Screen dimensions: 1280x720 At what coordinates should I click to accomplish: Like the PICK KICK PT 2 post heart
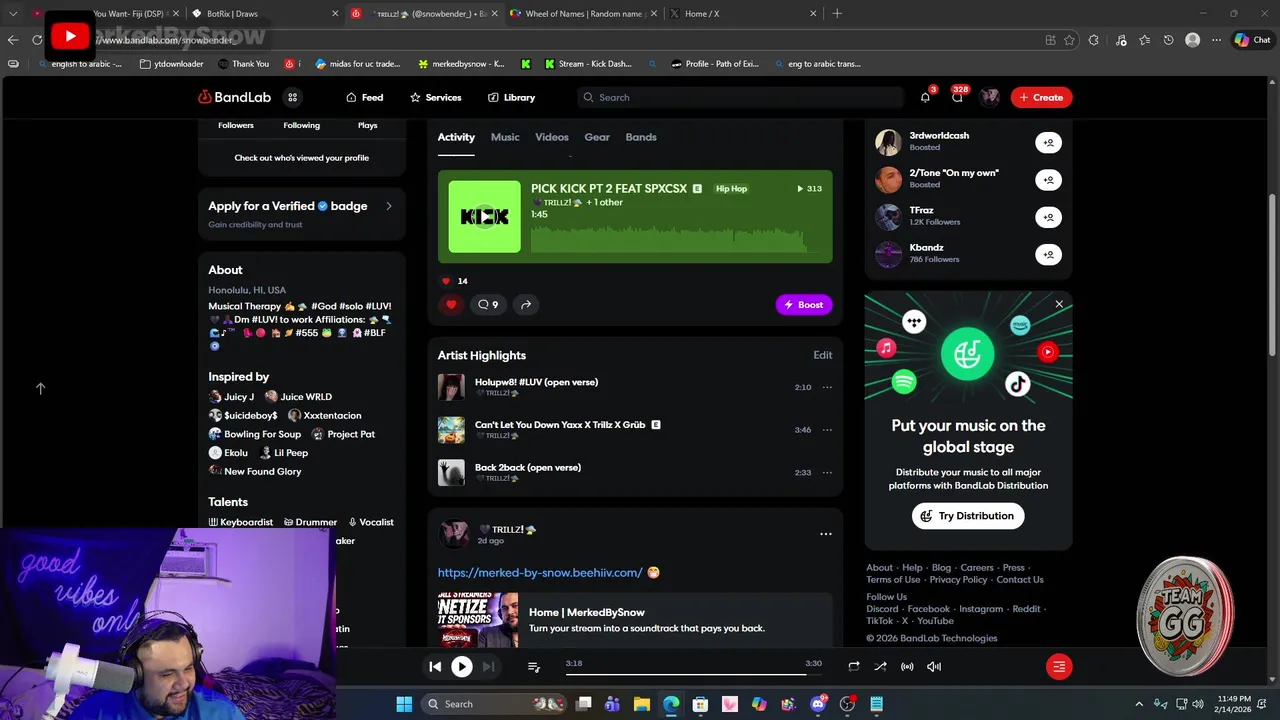tap(451, 305)
